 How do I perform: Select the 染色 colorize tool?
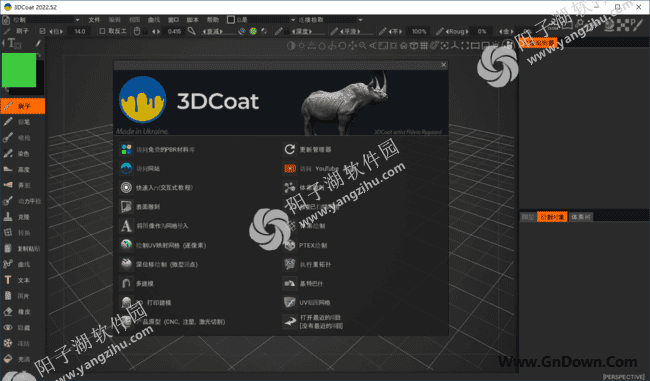tap(23, 153)
